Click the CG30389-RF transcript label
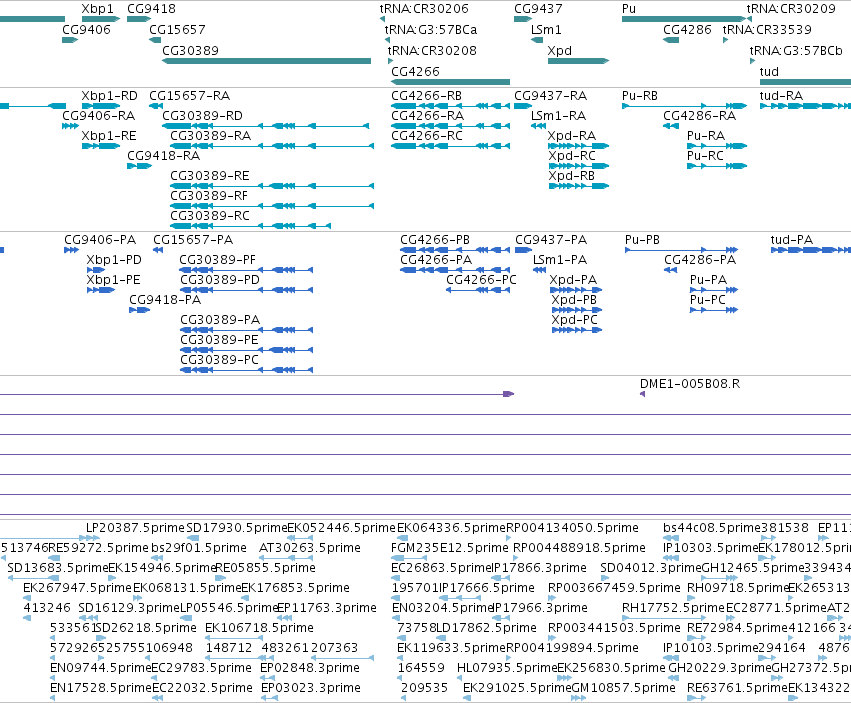 coord(209,195)
